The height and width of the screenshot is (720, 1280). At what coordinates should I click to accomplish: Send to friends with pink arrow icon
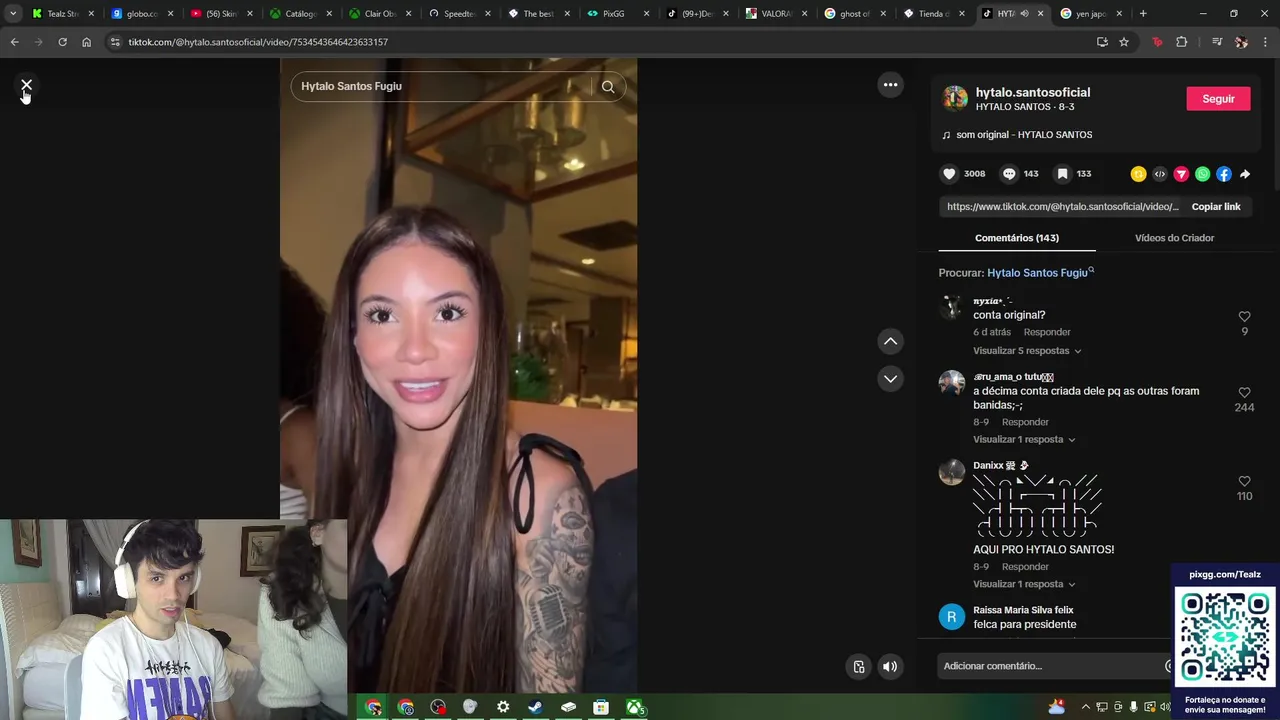click(x=1181, y=174)
